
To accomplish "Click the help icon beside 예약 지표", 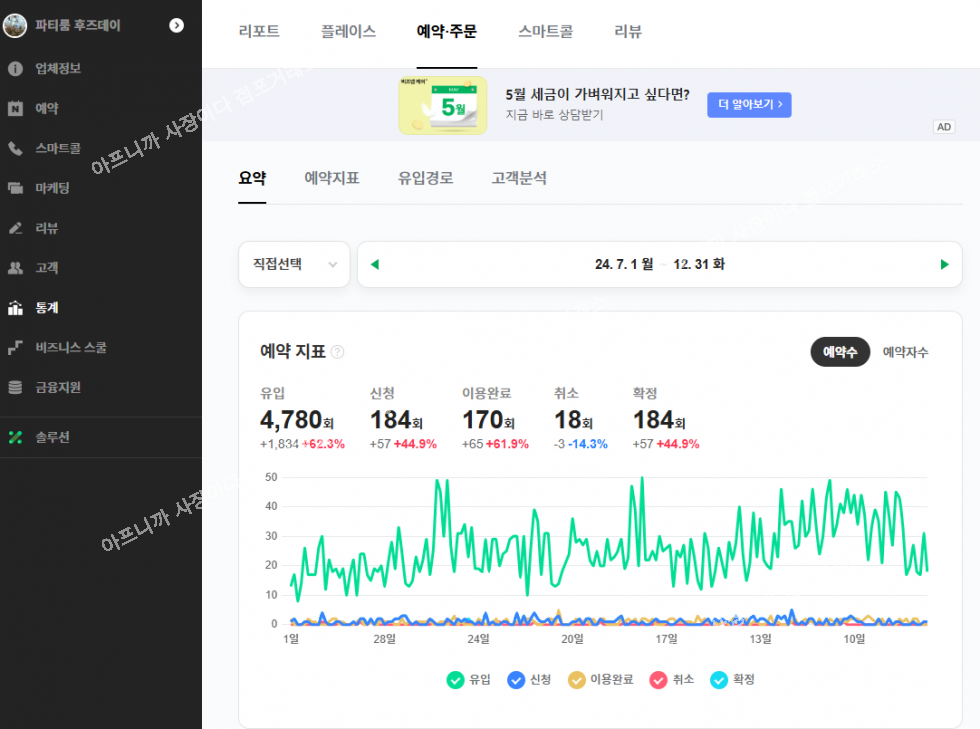I will point(338,352).
